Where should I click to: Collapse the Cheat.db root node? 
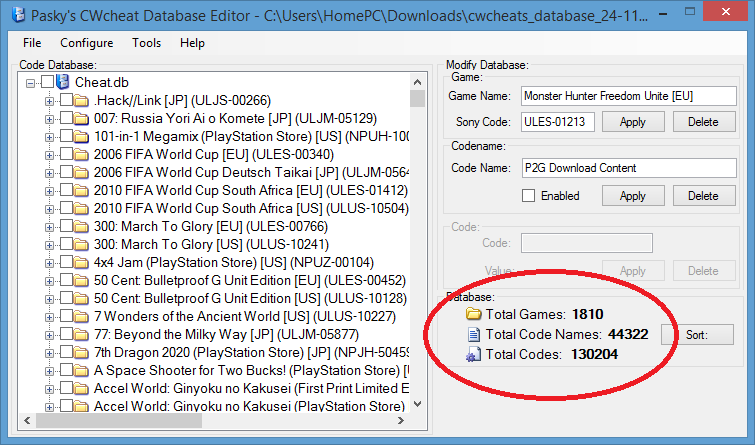[x=32, y=82]
